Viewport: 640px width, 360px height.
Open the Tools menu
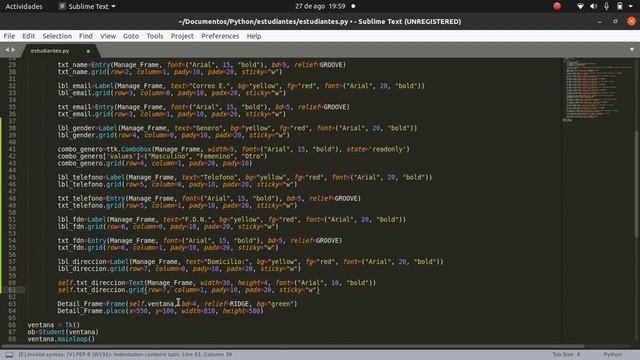[155, 36]
